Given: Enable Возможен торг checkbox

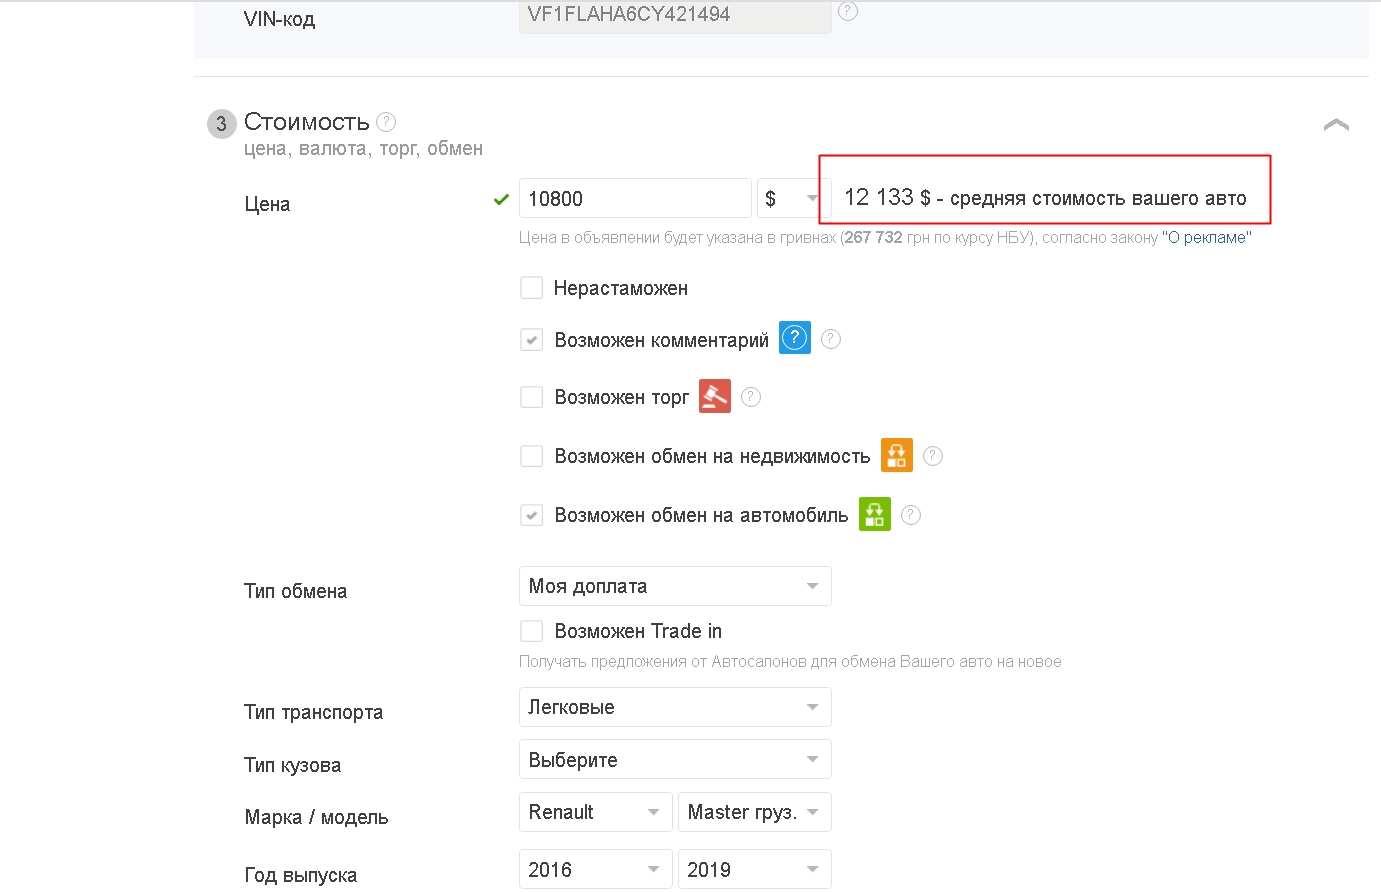Looking at the screenshot, I should pyautogui.click(x=532, y=397).
